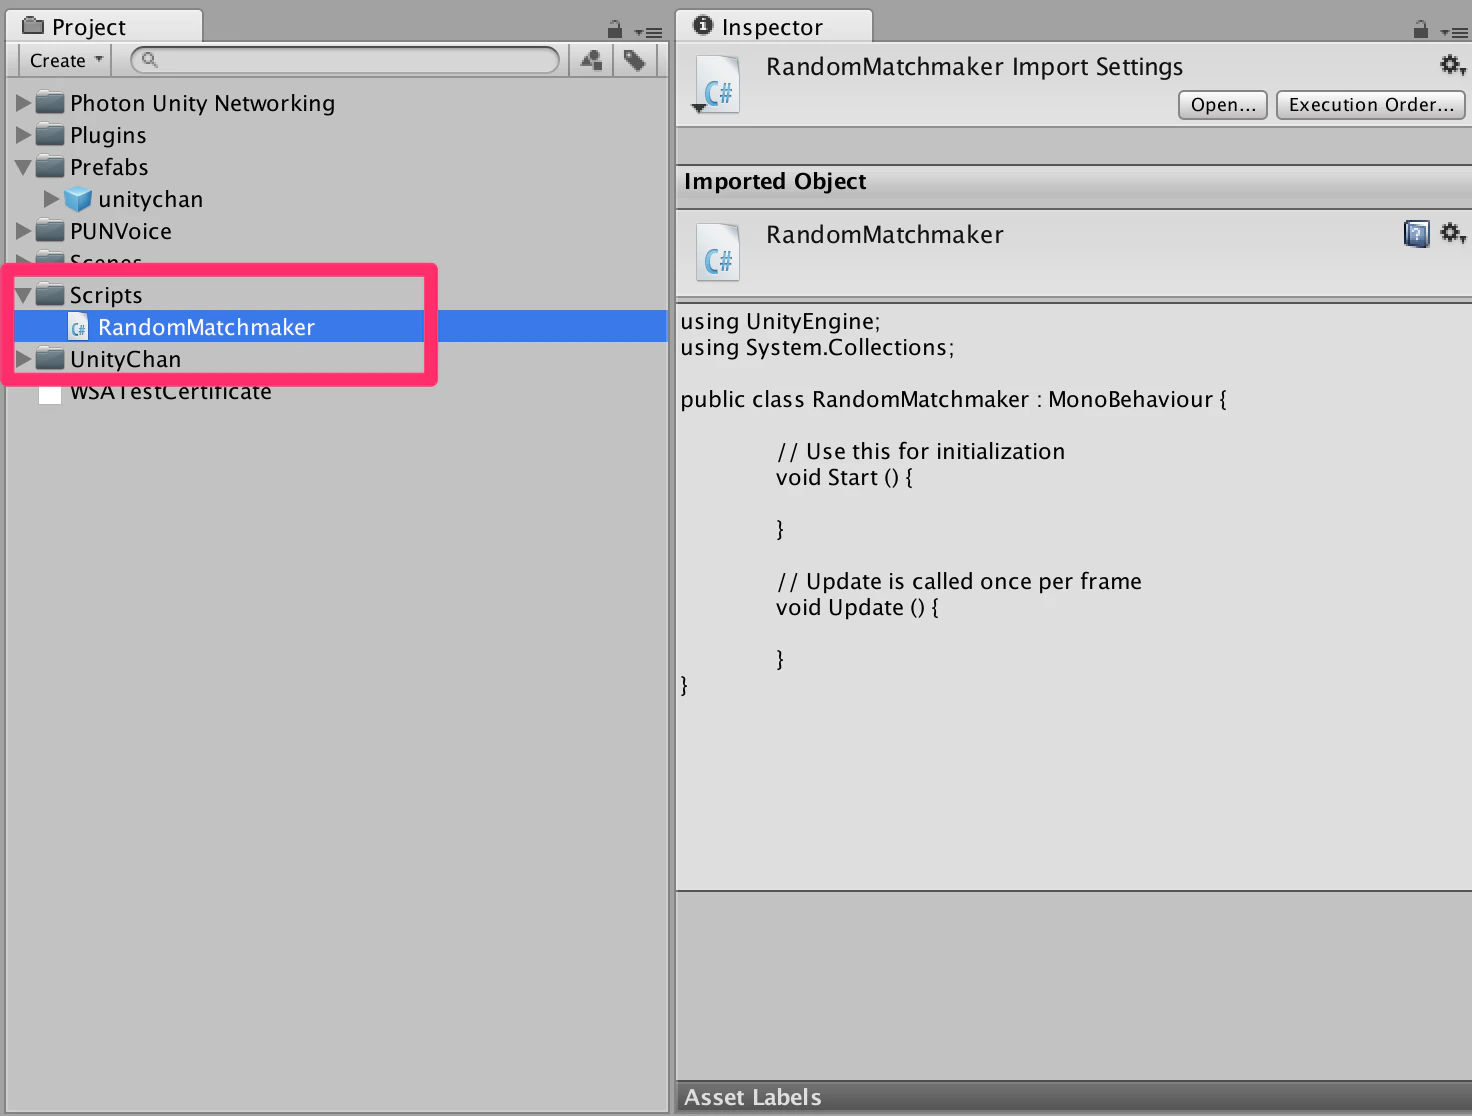
Task: Expand the PUNVoice folder arrow
Action: tap(23, 231)
